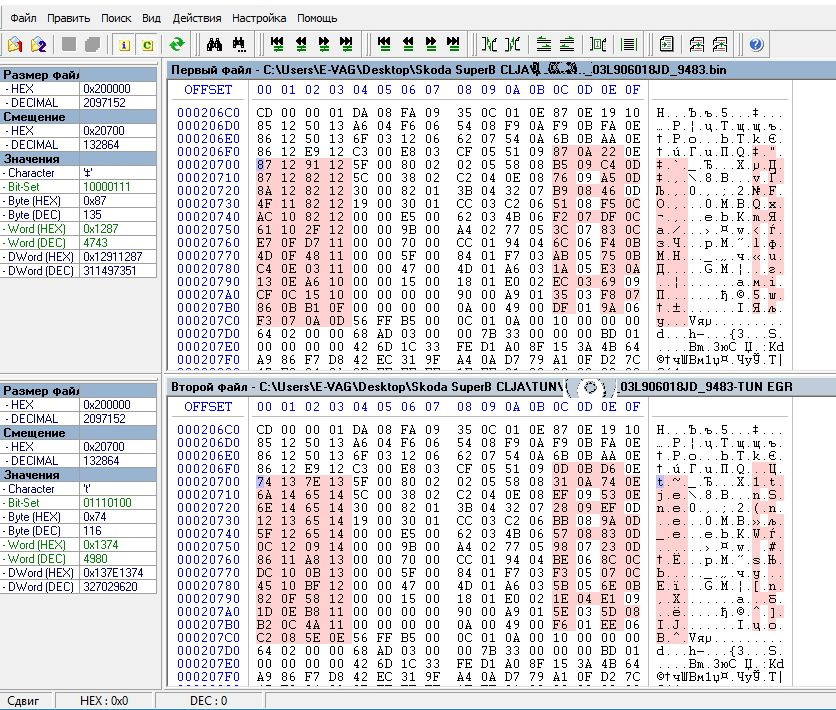Toggle the yellow 'C' panel button

tap(148, 45)
